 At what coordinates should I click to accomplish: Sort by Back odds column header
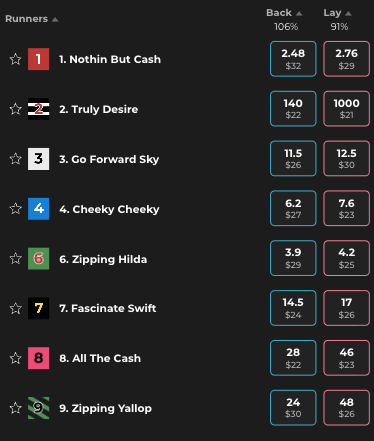coord(284,13)
